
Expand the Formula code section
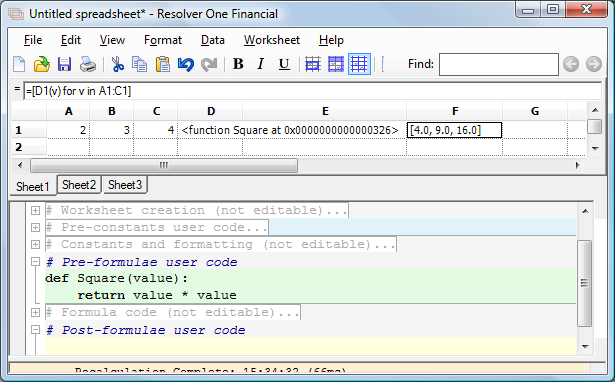tap(35, 313)
